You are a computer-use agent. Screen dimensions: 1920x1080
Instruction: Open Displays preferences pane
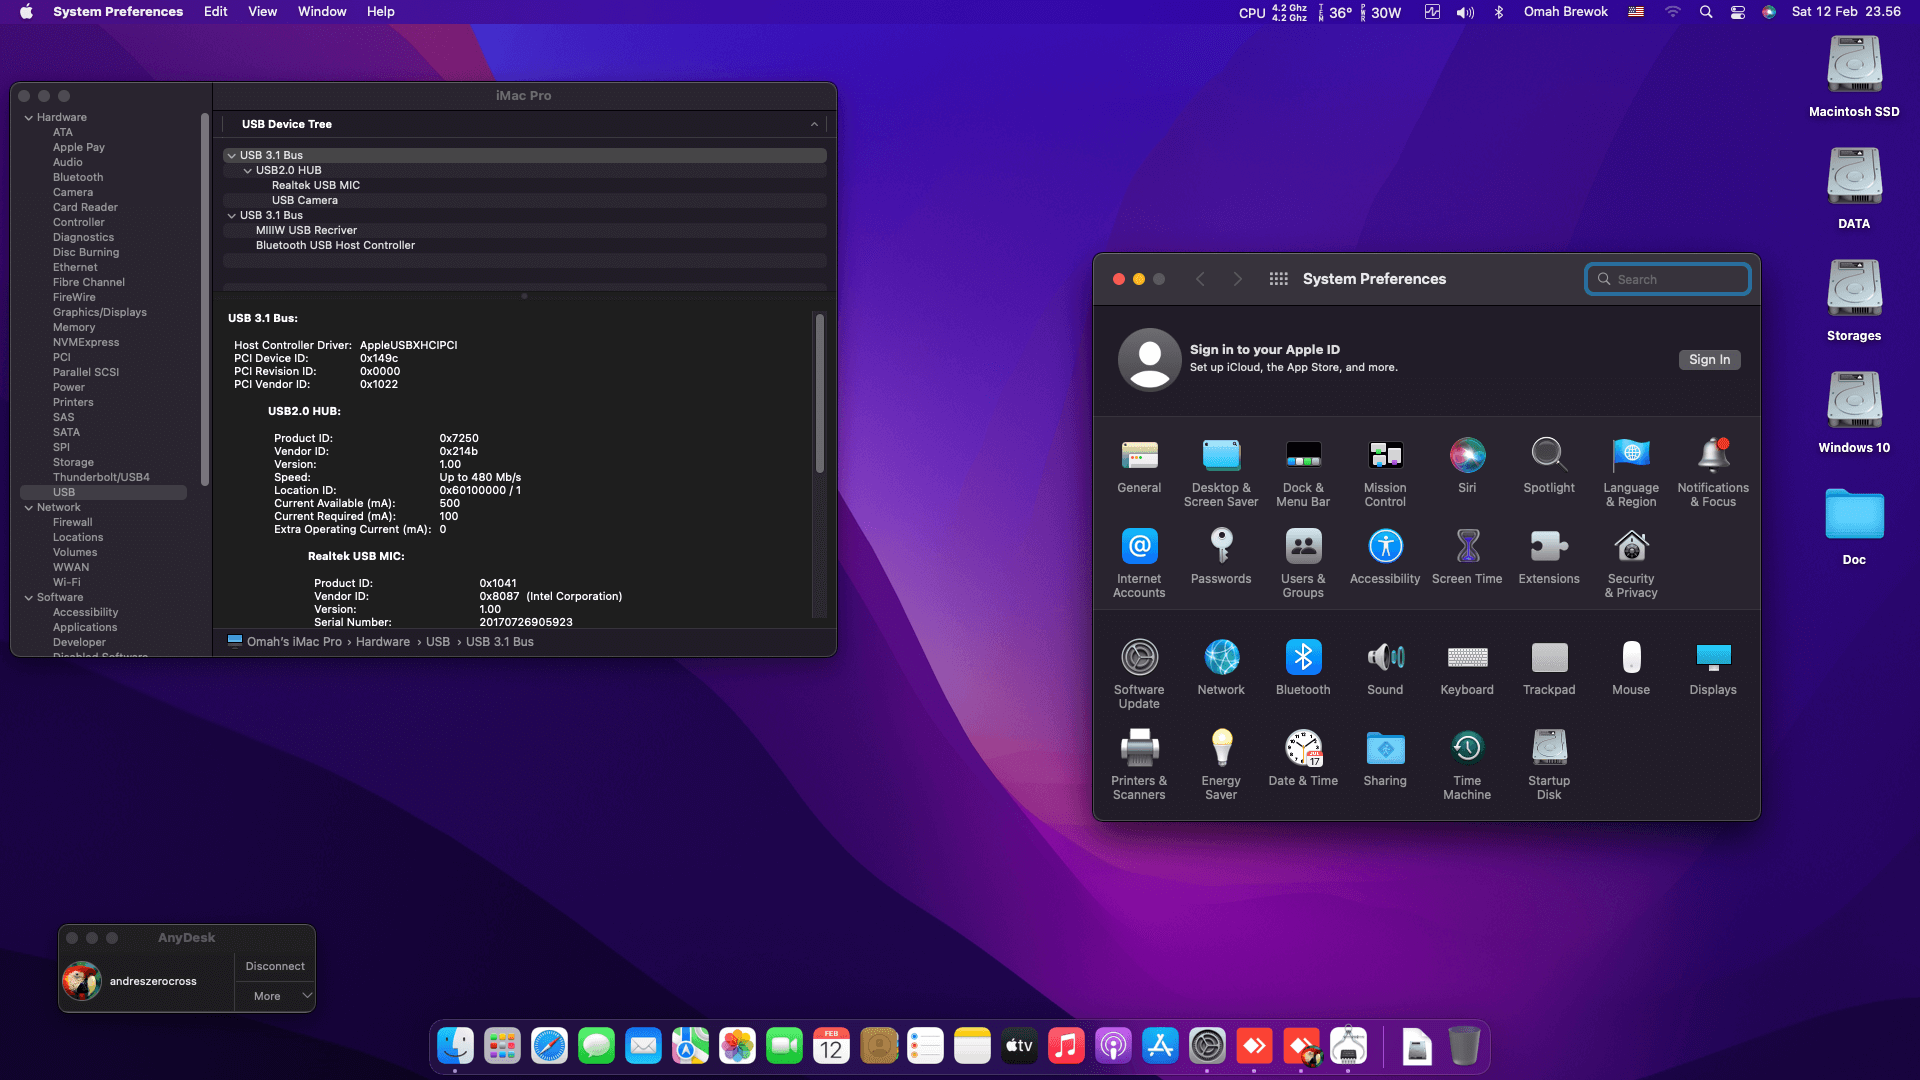pos(1713,668)
